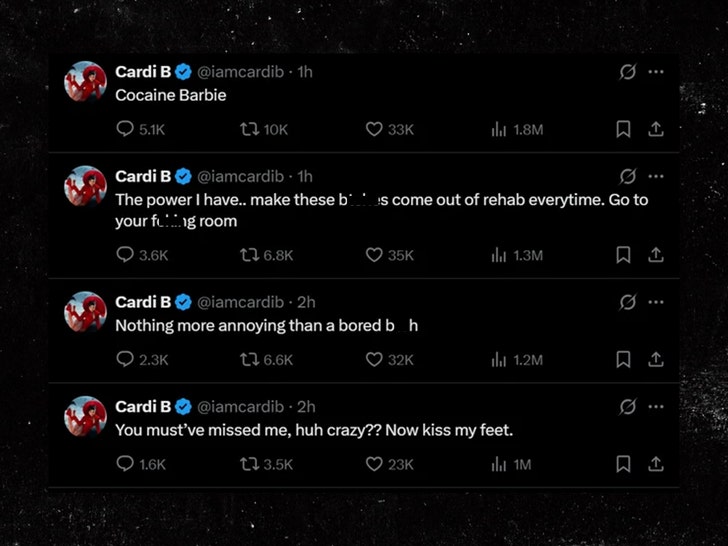The image size is (728, 546).
Task: Share the "Now kiss my feet" tweet
Action: pos(655,464)
